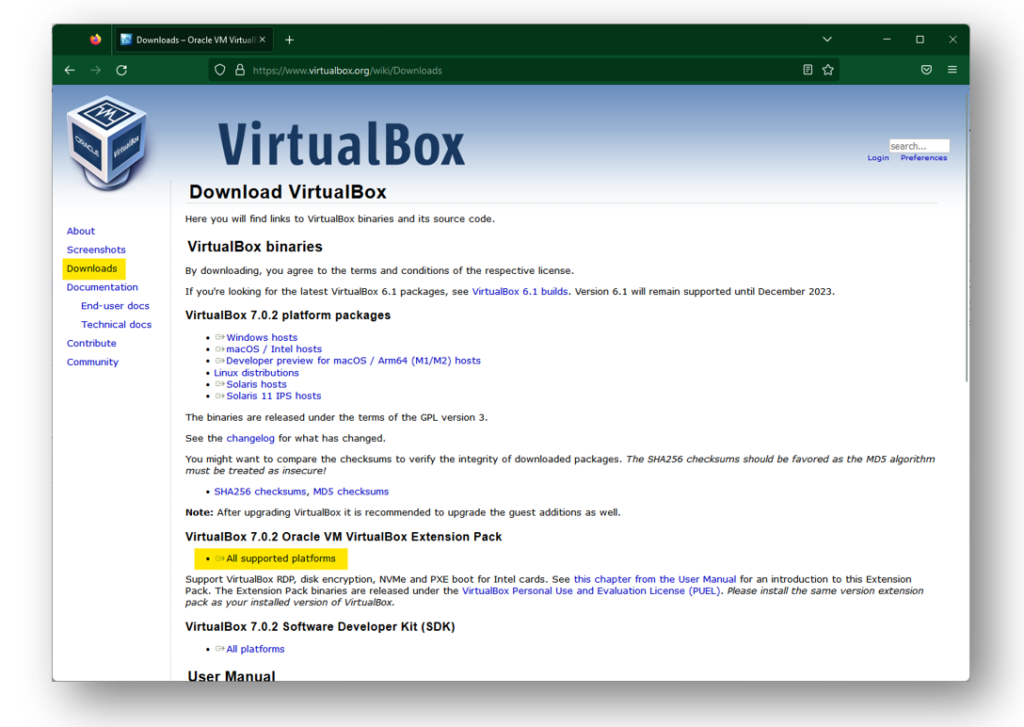The width and height of the screenshot is (1024, 727).
Task: Click the Download VirtualBox heading
Action: [x=288, y=192]
